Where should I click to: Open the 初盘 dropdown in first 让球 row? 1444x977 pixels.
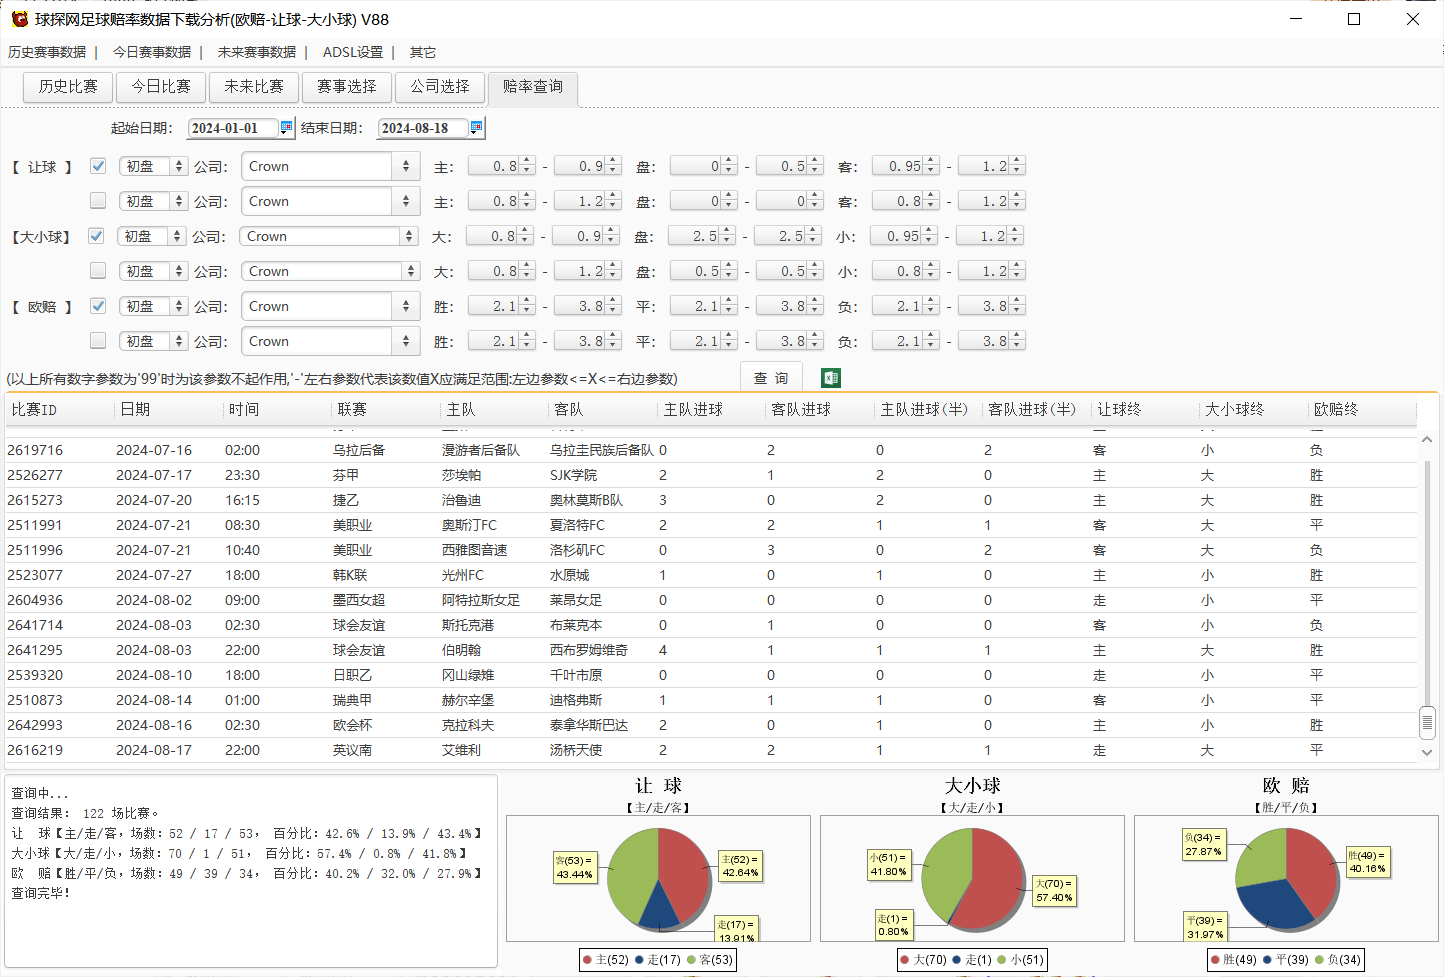tap(153, 166)
